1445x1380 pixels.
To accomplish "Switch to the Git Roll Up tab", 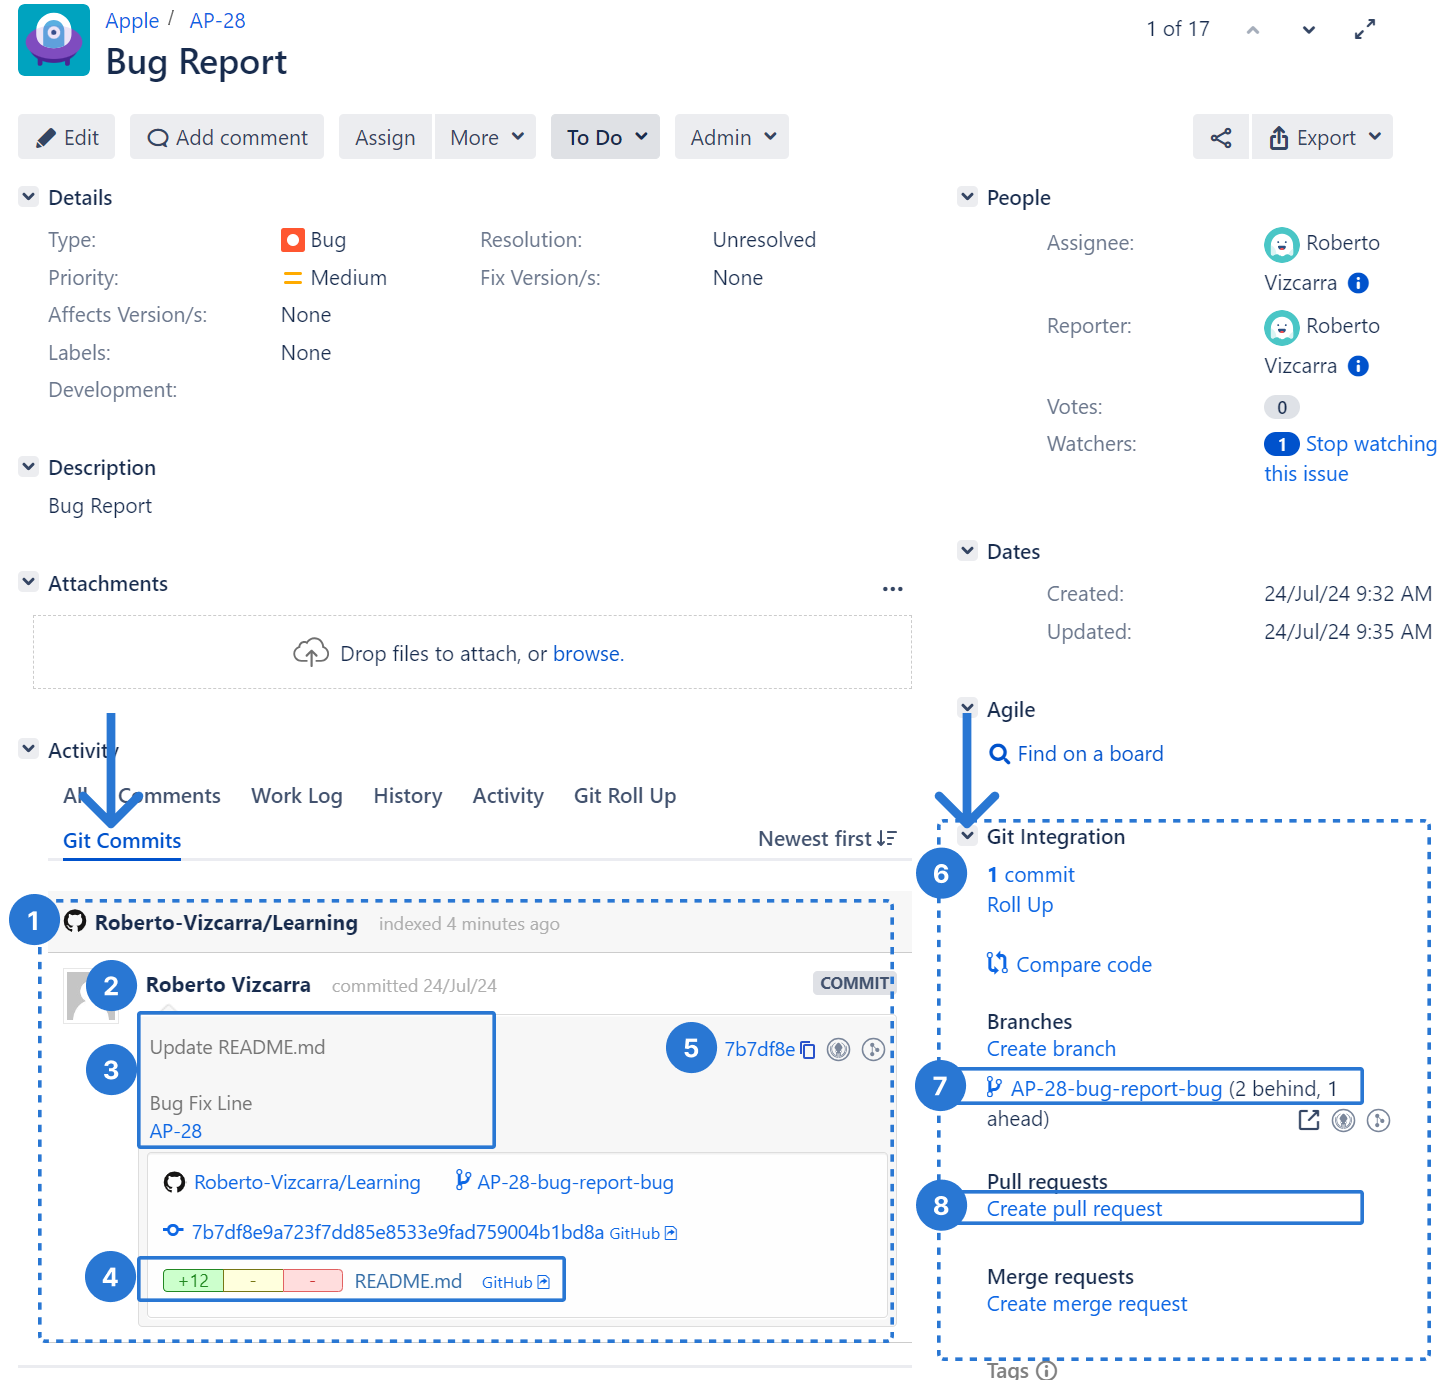I will (x=625, y=796).
